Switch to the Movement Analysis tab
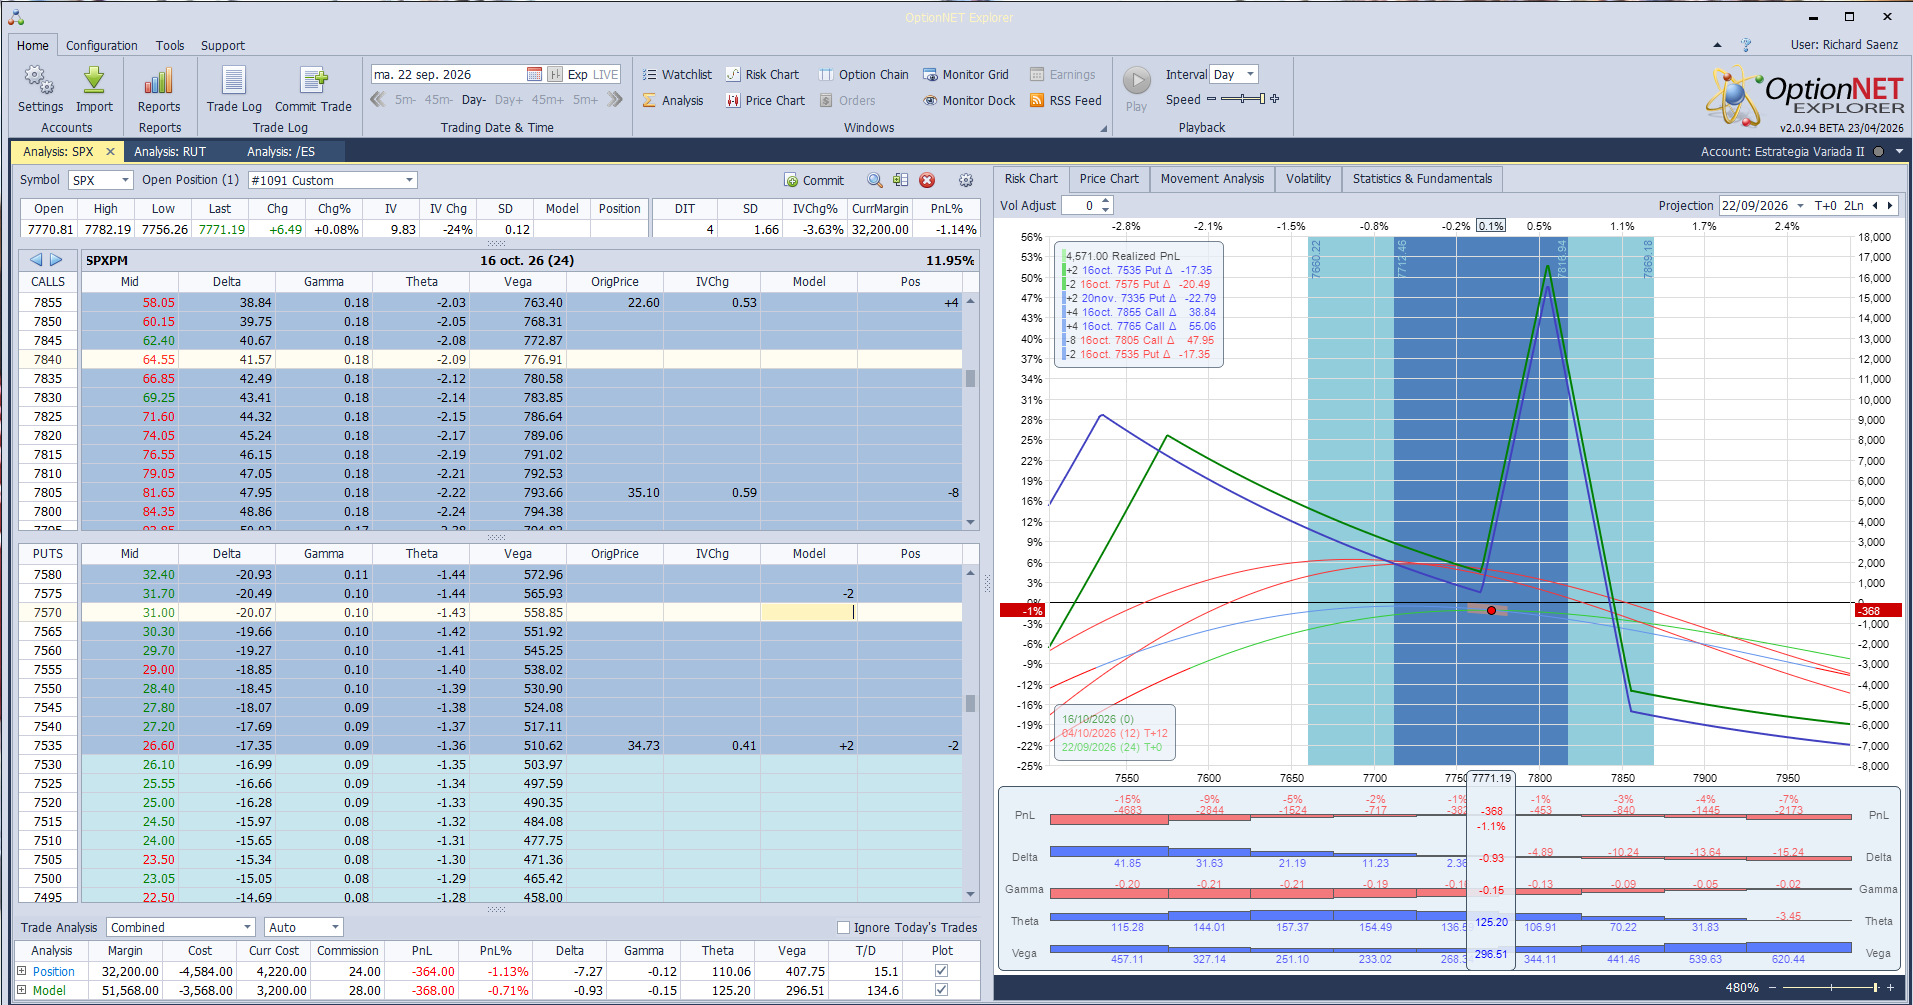This screenshot has width=1913, height=1005. [x=1212, y=179]
